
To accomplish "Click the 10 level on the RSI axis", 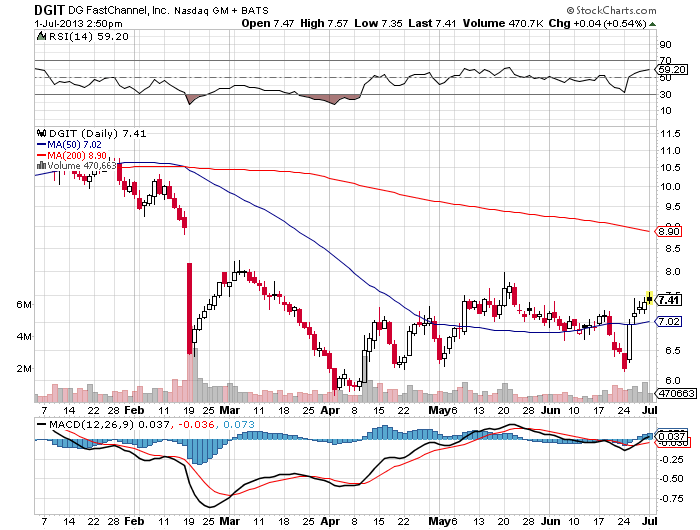I will pos(665,111).
